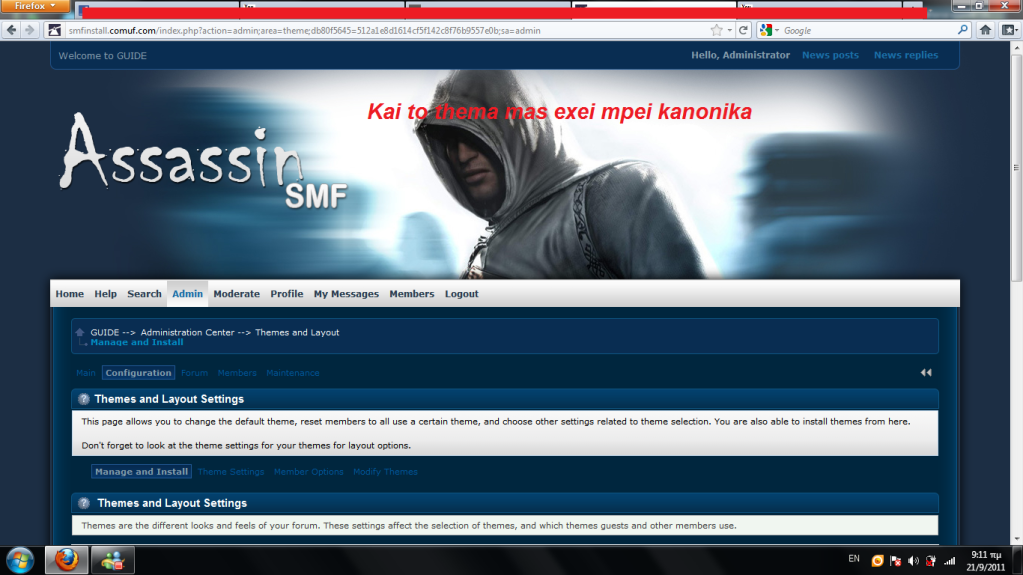
Task: Bookmark this page with the star icon
Action: click(716, 30)
